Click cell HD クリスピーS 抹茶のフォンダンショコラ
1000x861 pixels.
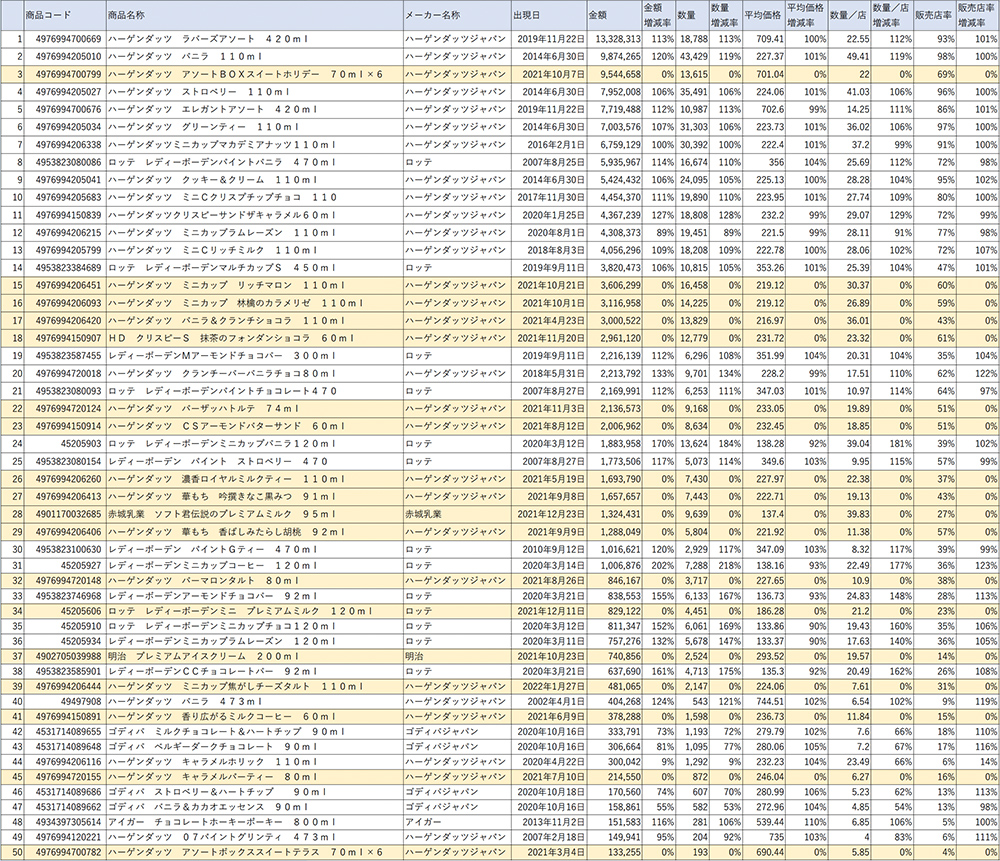tap(254, 338)
